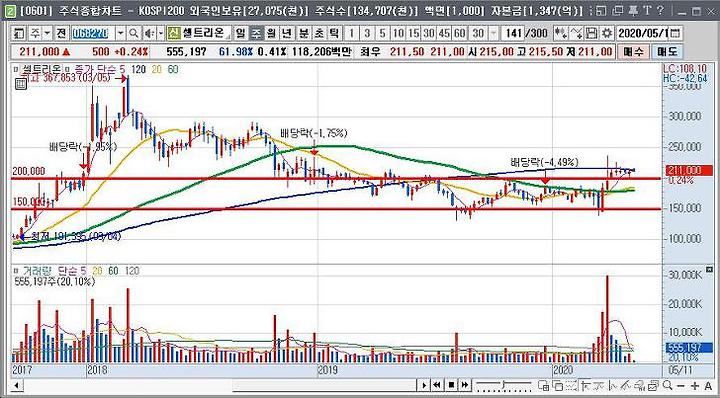720x398 pixels.
Task: Select the 15 interval button
Action: coord(414,33)
